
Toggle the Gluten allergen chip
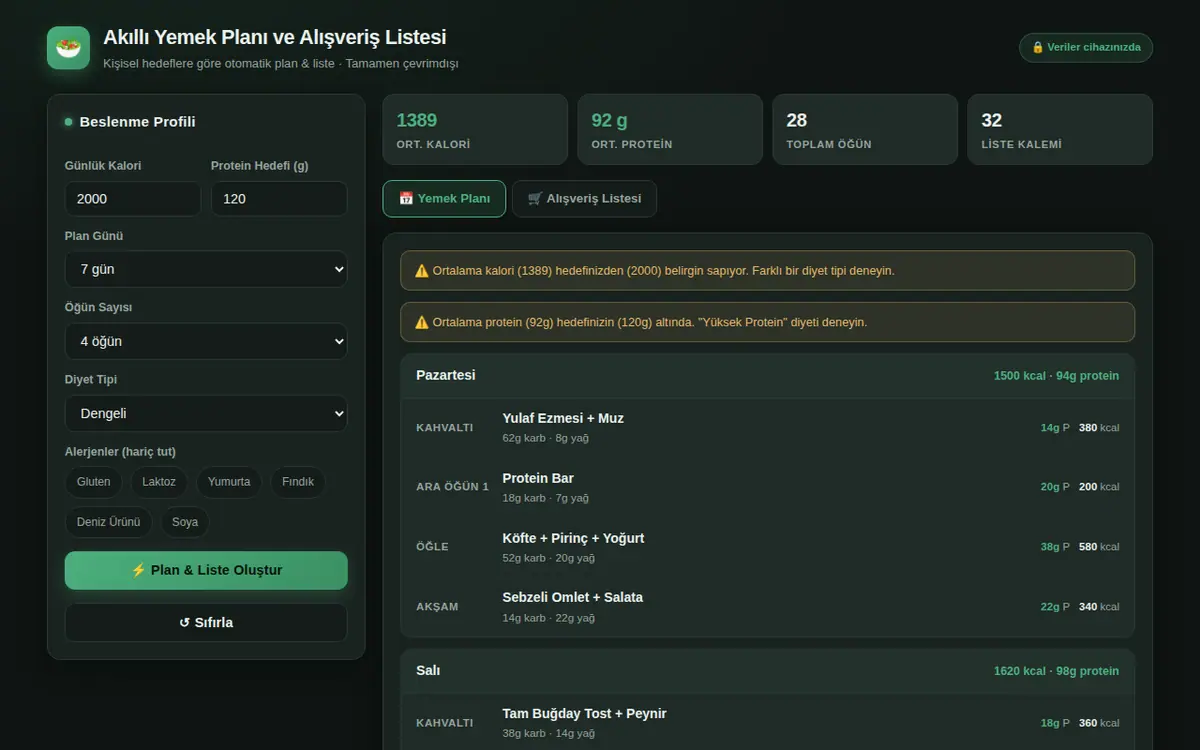click(94, 482)
